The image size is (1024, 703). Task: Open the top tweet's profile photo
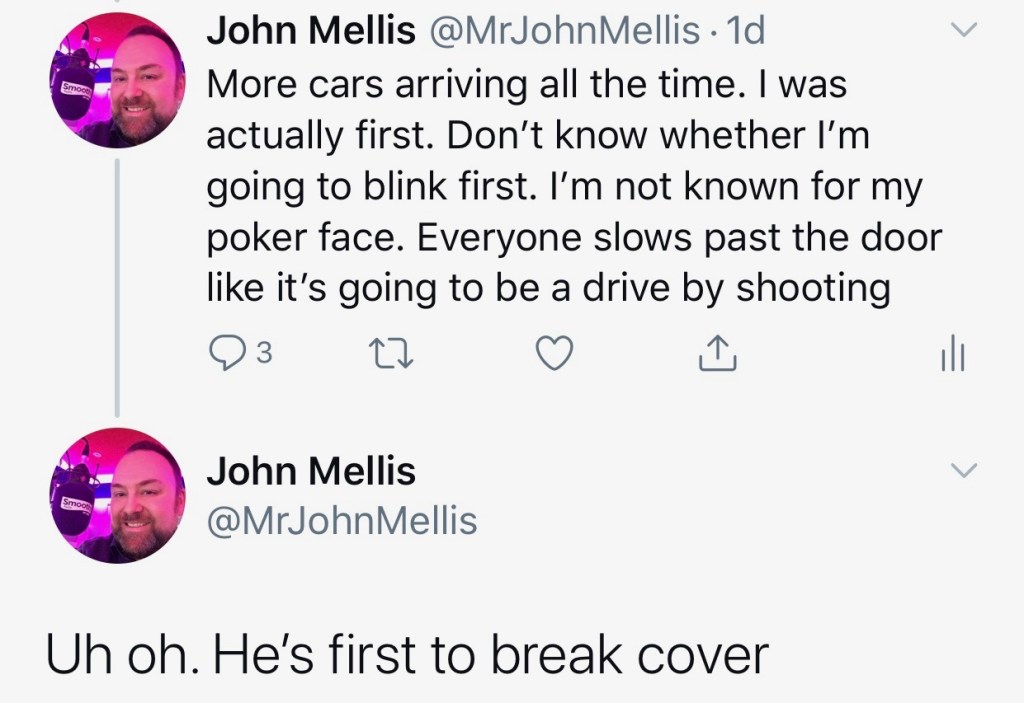pyautogui.click(x=119, y=81)
